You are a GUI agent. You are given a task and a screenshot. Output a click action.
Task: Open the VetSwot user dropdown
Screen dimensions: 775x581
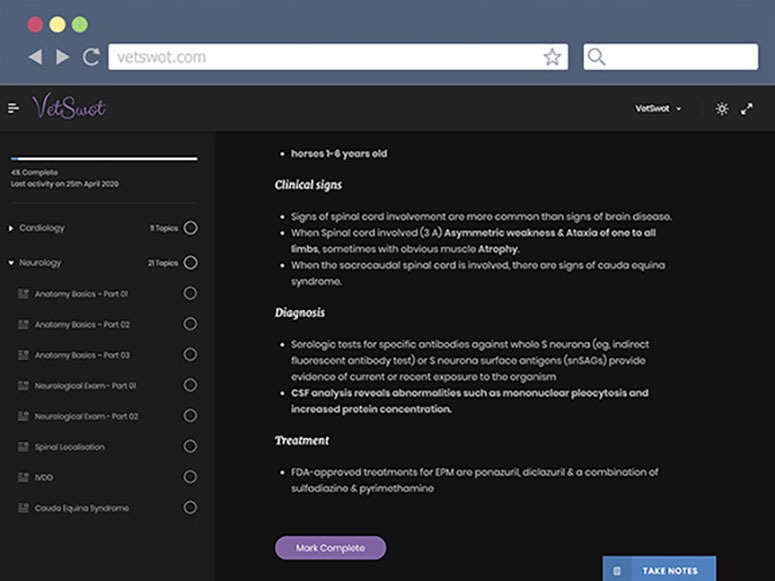[659, 109]
